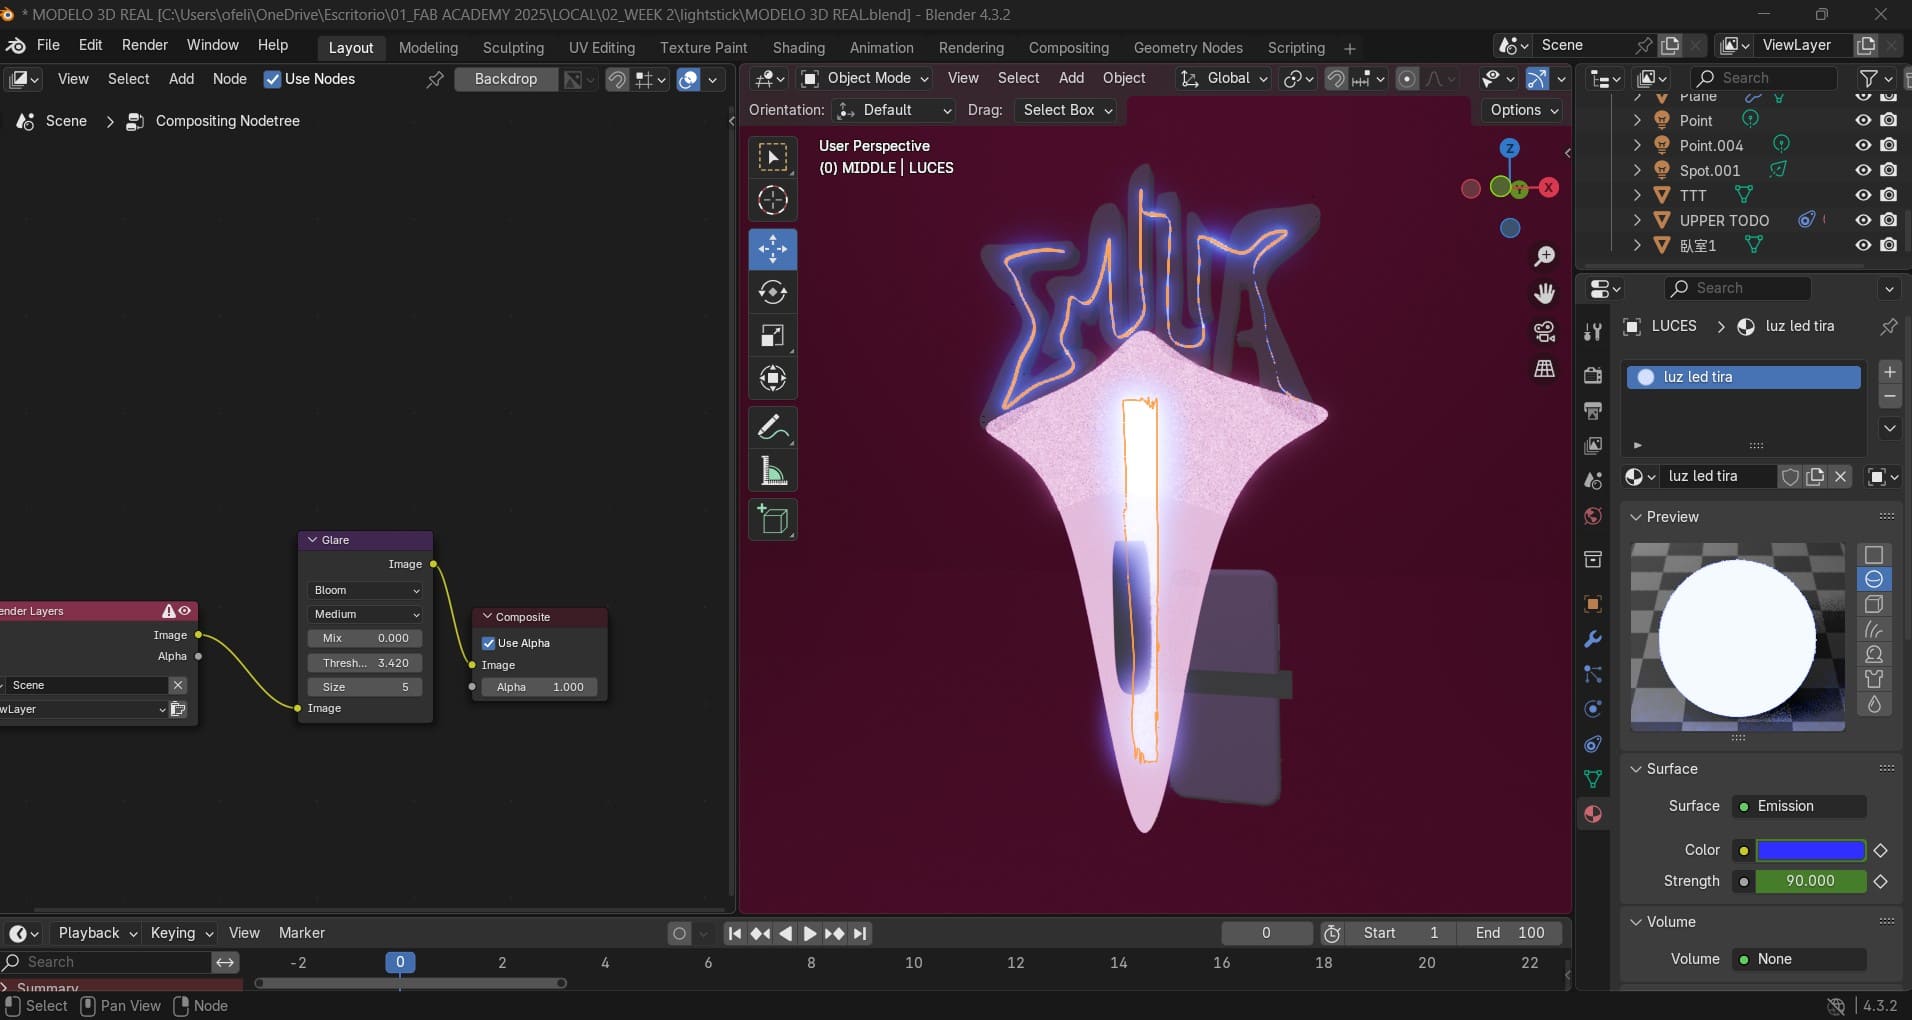Choose the Move tool
Image resolution: width=1912 pixels, height=1020 pixels.
[x=773, y=249]
